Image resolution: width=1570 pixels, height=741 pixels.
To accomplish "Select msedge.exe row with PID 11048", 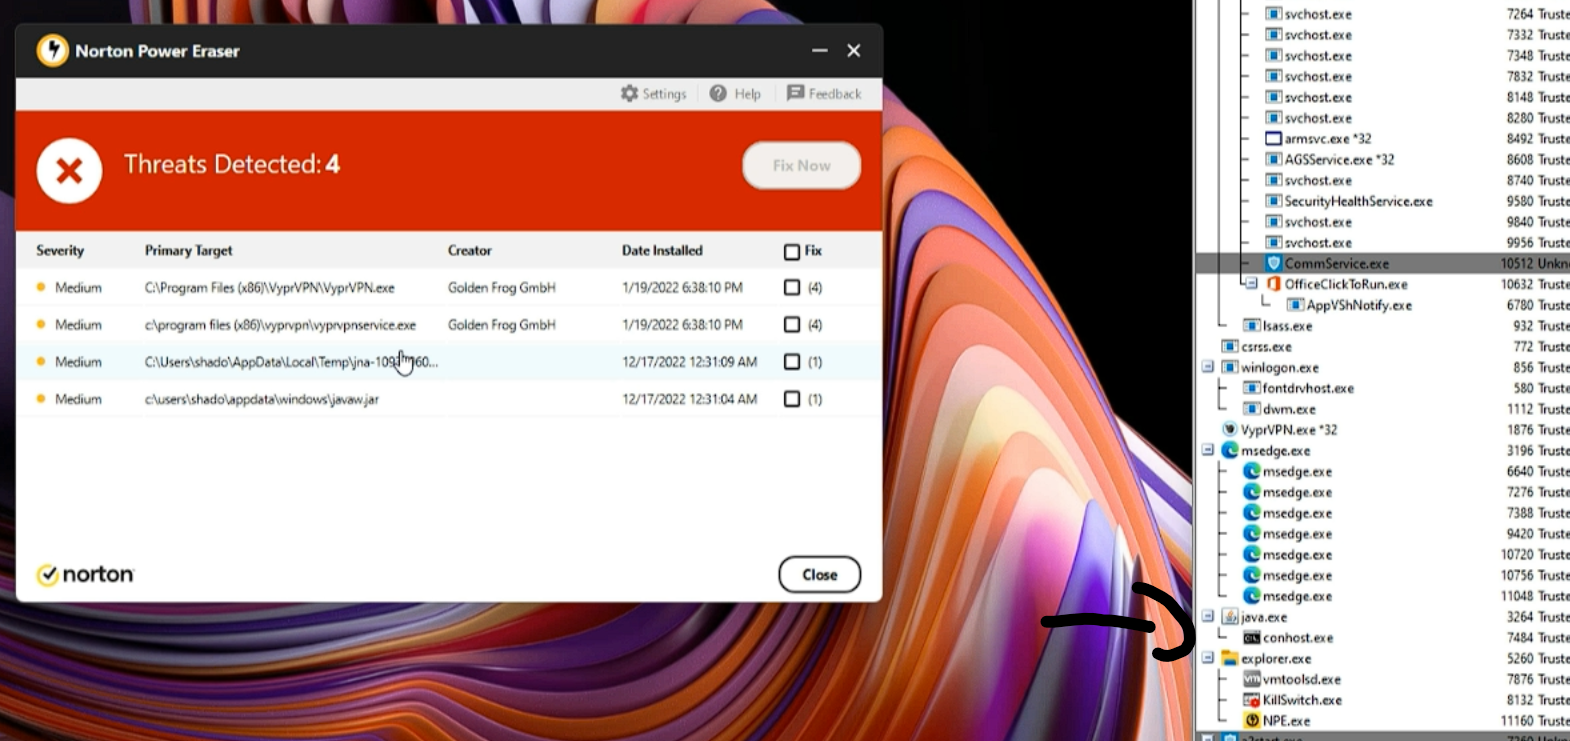I will 1383,596.
